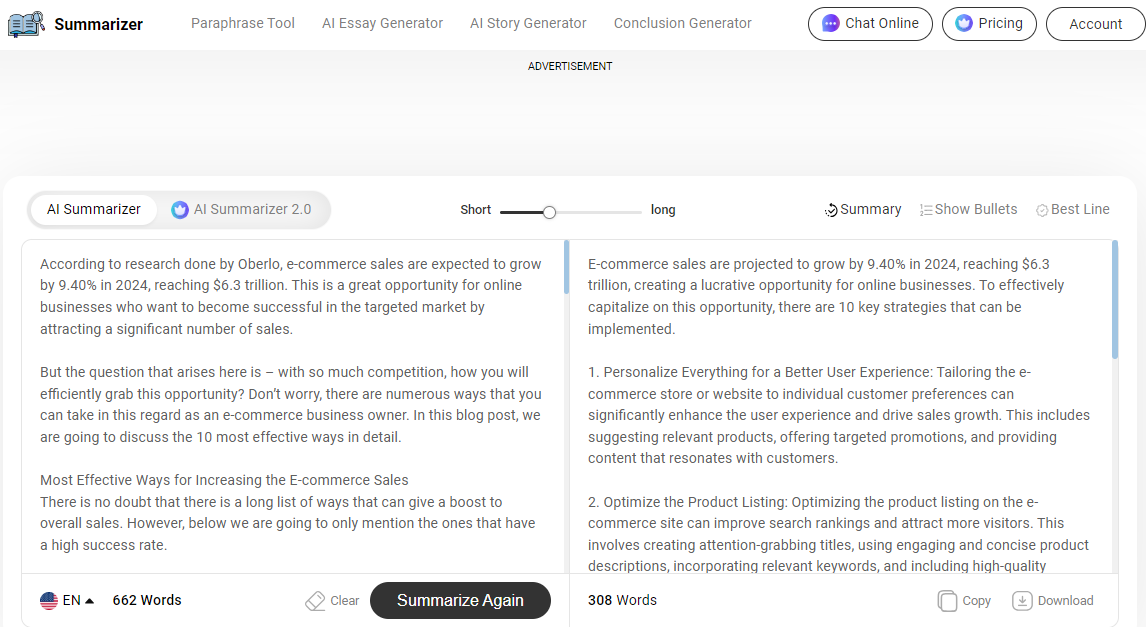Click the crown icon on Pricing button
Viewport: 1146px width, 627px height.
(964, 23)
